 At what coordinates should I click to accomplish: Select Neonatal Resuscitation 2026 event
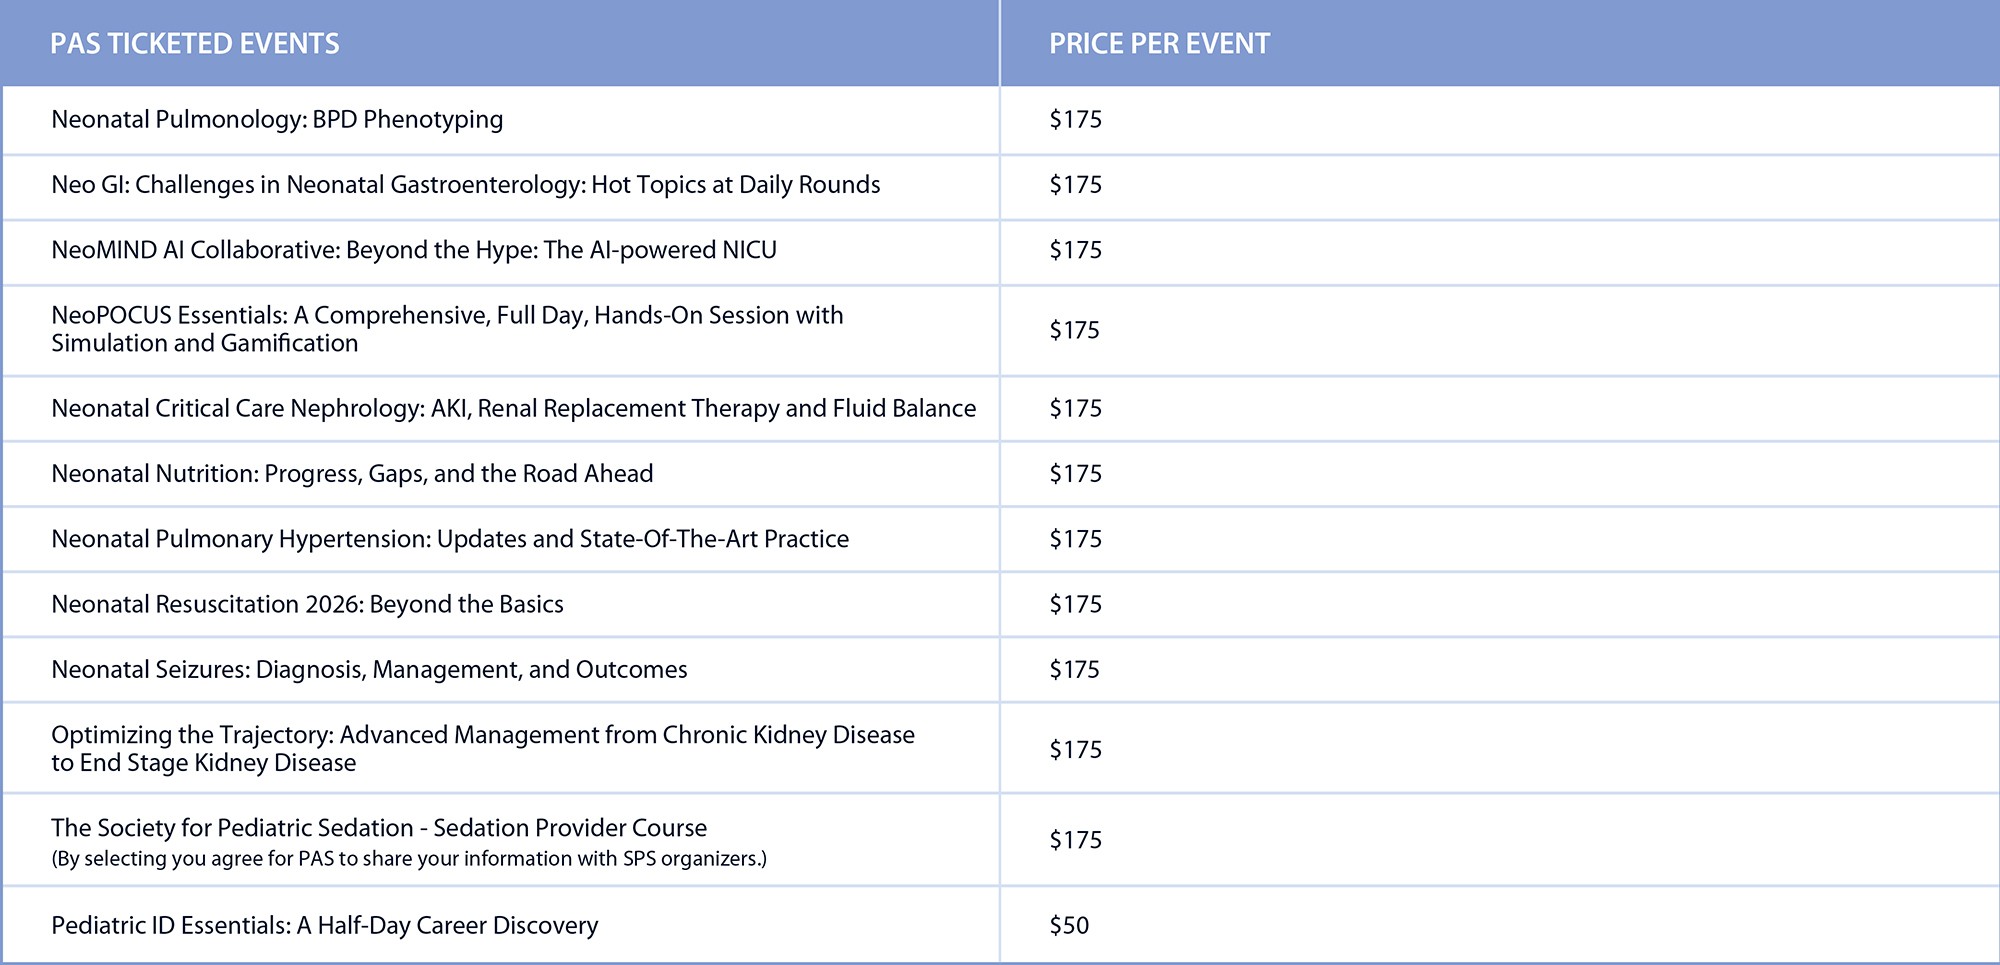(x=307, y=605)
